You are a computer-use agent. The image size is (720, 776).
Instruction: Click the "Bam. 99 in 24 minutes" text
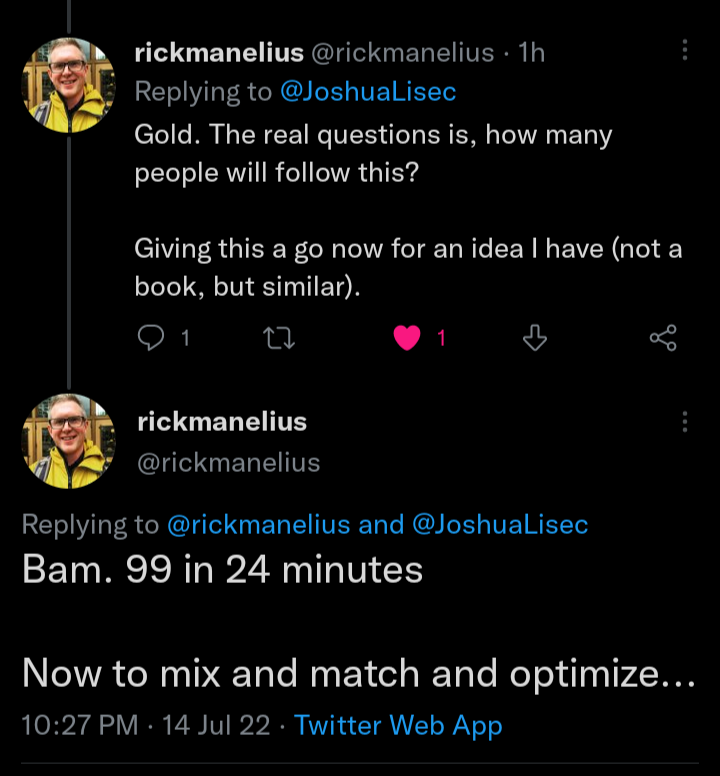tap(222, 570)
